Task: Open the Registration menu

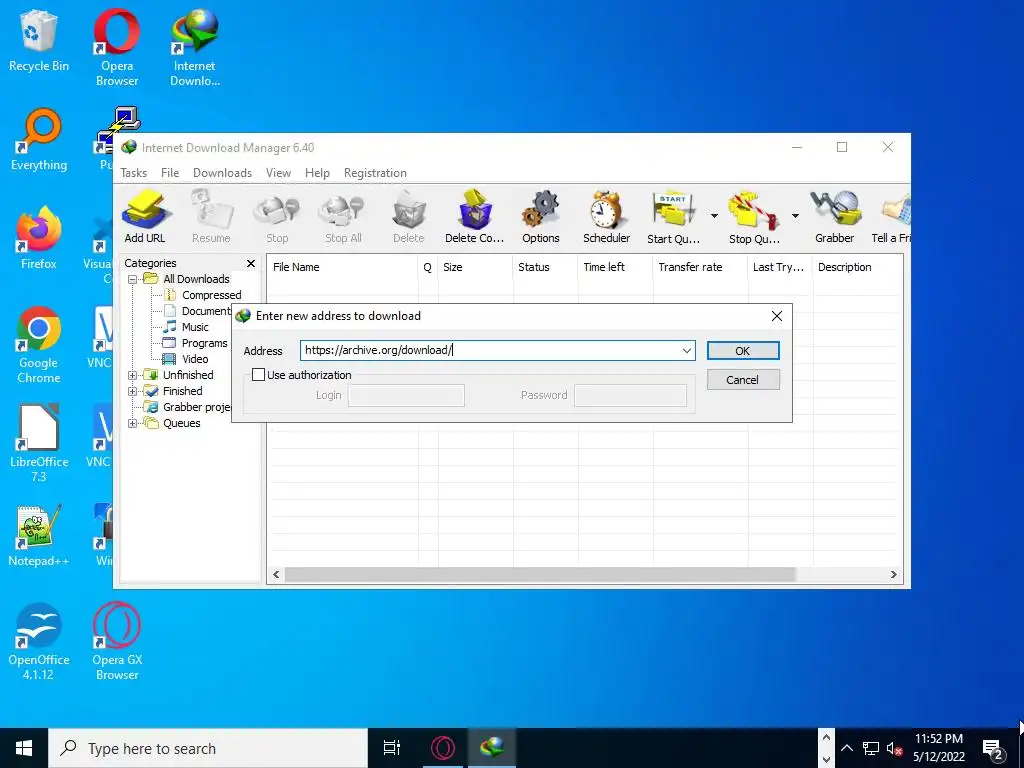Action: [376, 173]
